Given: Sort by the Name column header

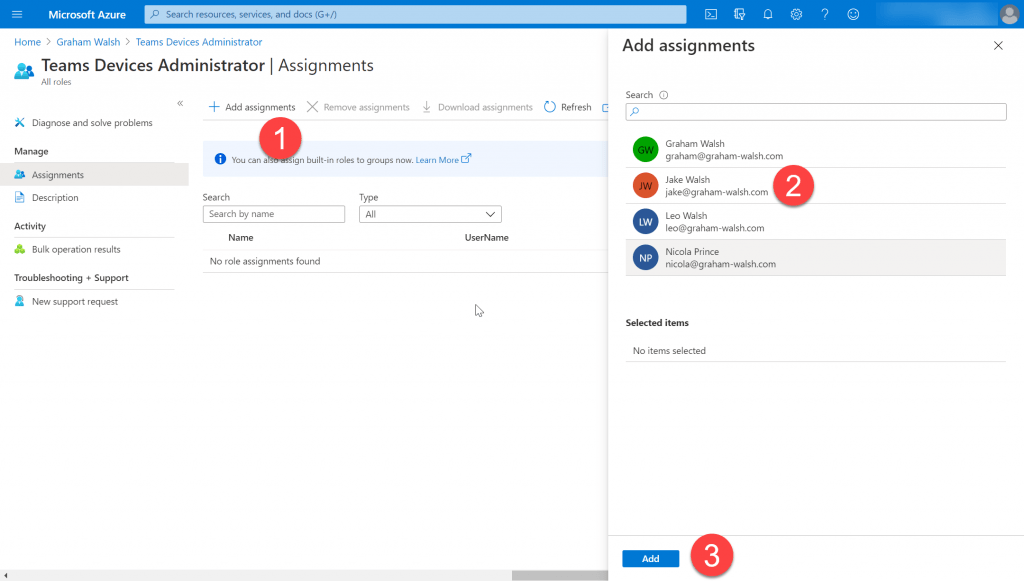Looking at the screenshot, I should click(240, 238).
